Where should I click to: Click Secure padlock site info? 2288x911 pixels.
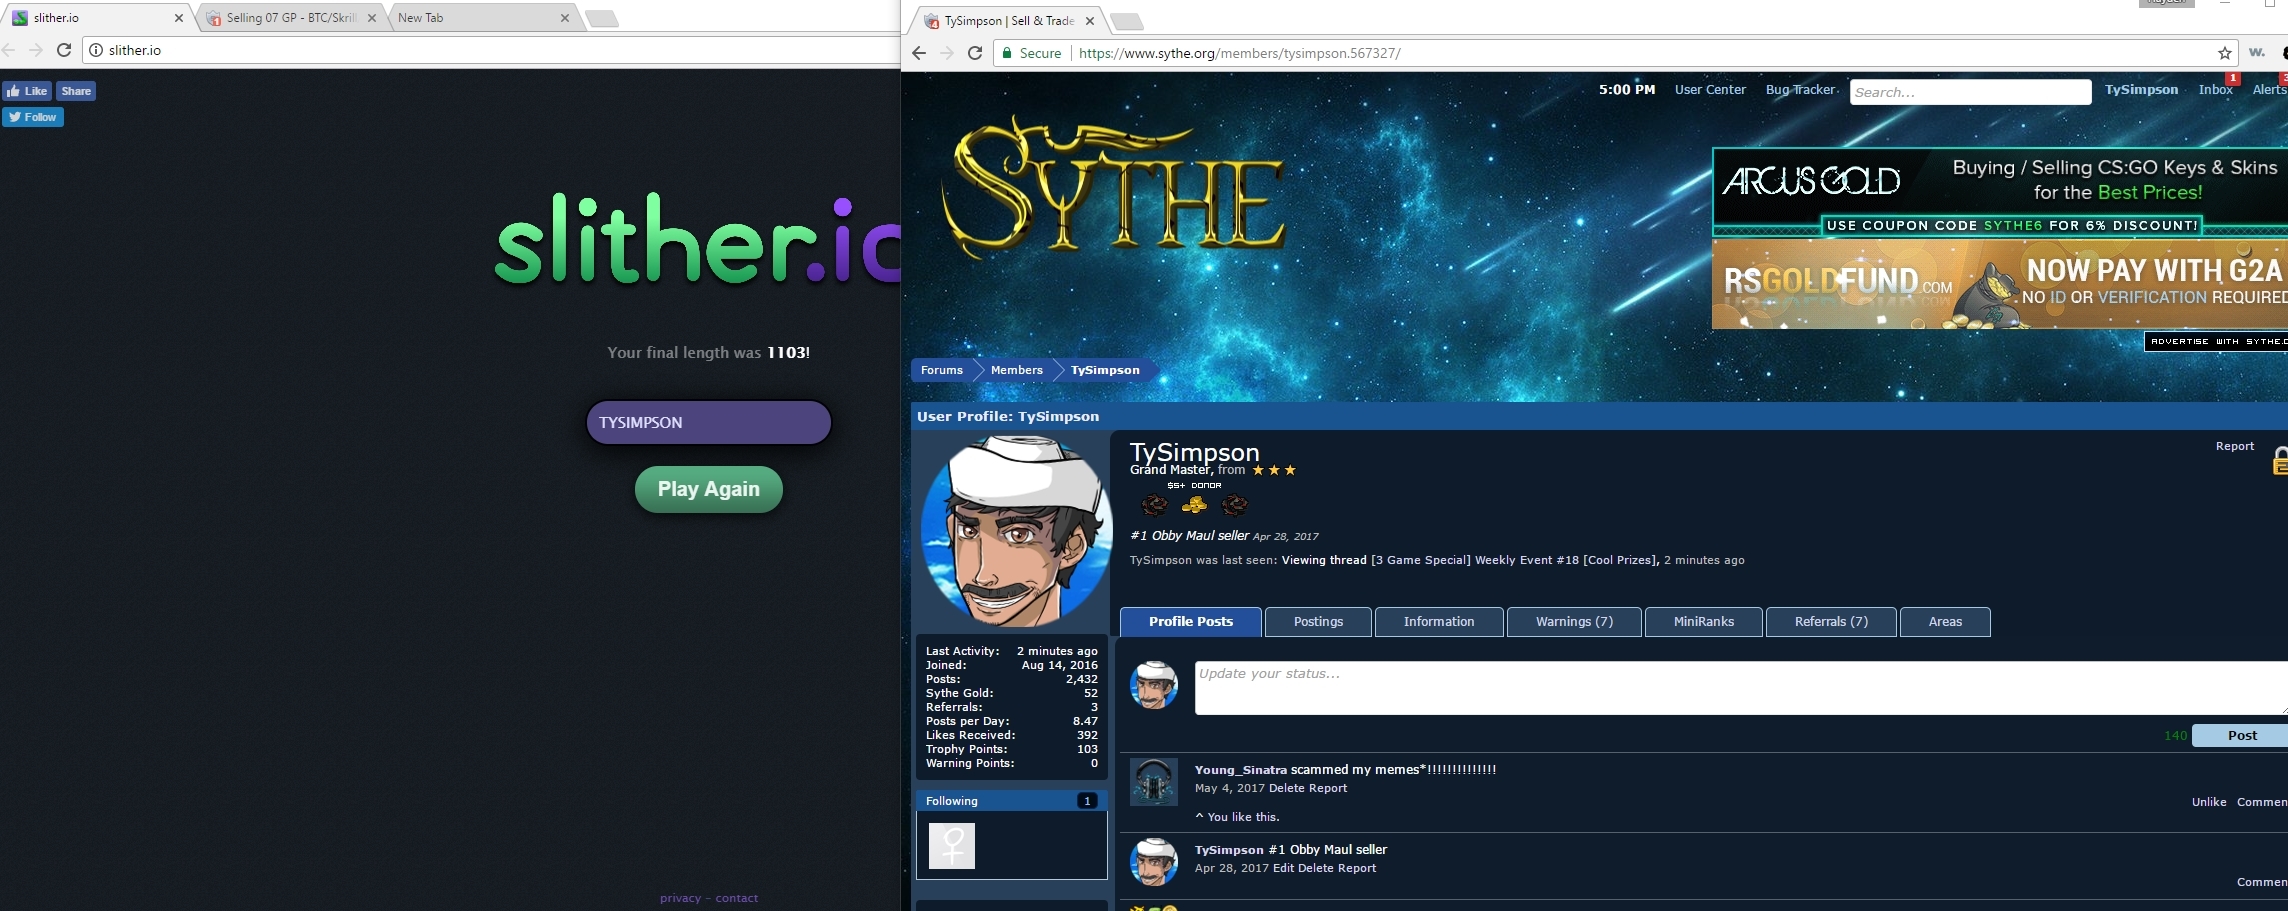[1032, 53]
